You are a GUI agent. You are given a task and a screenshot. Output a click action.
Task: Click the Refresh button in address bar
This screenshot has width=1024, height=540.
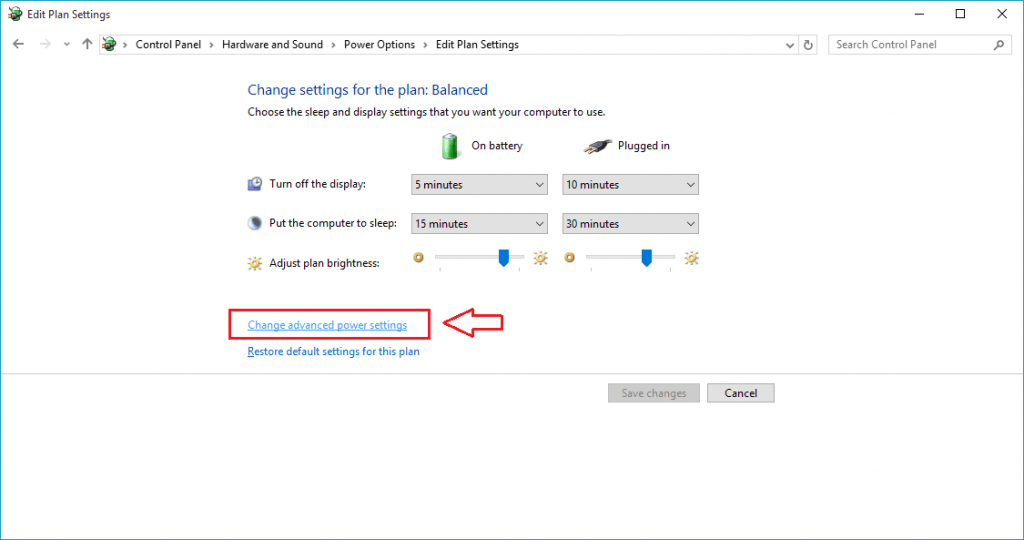[x=809, y=44]
